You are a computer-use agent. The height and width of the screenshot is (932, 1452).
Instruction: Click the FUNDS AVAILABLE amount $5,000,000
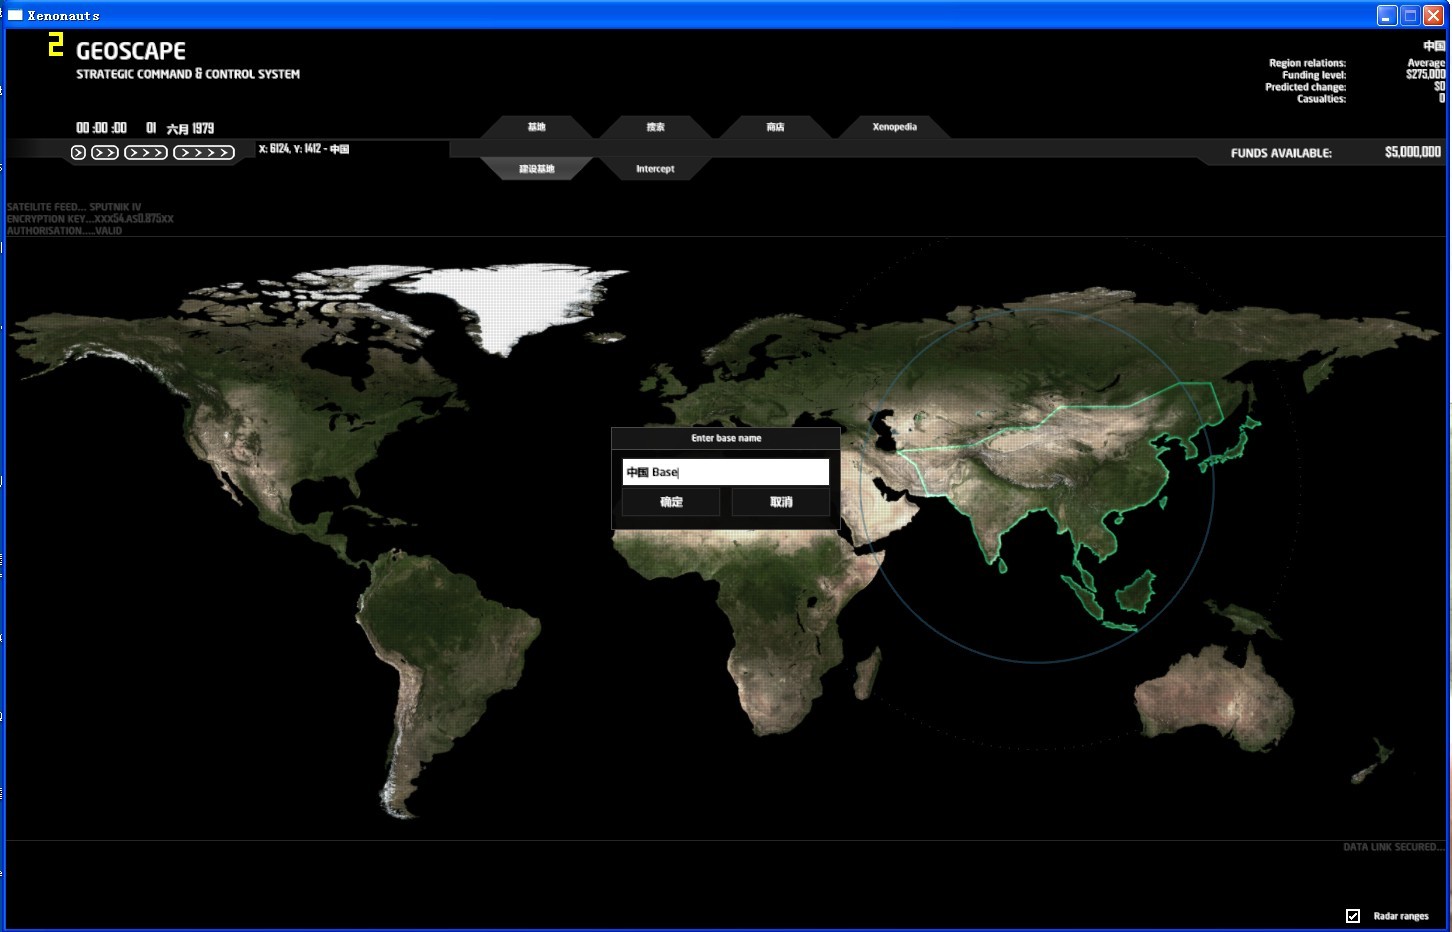[1413, 152]
